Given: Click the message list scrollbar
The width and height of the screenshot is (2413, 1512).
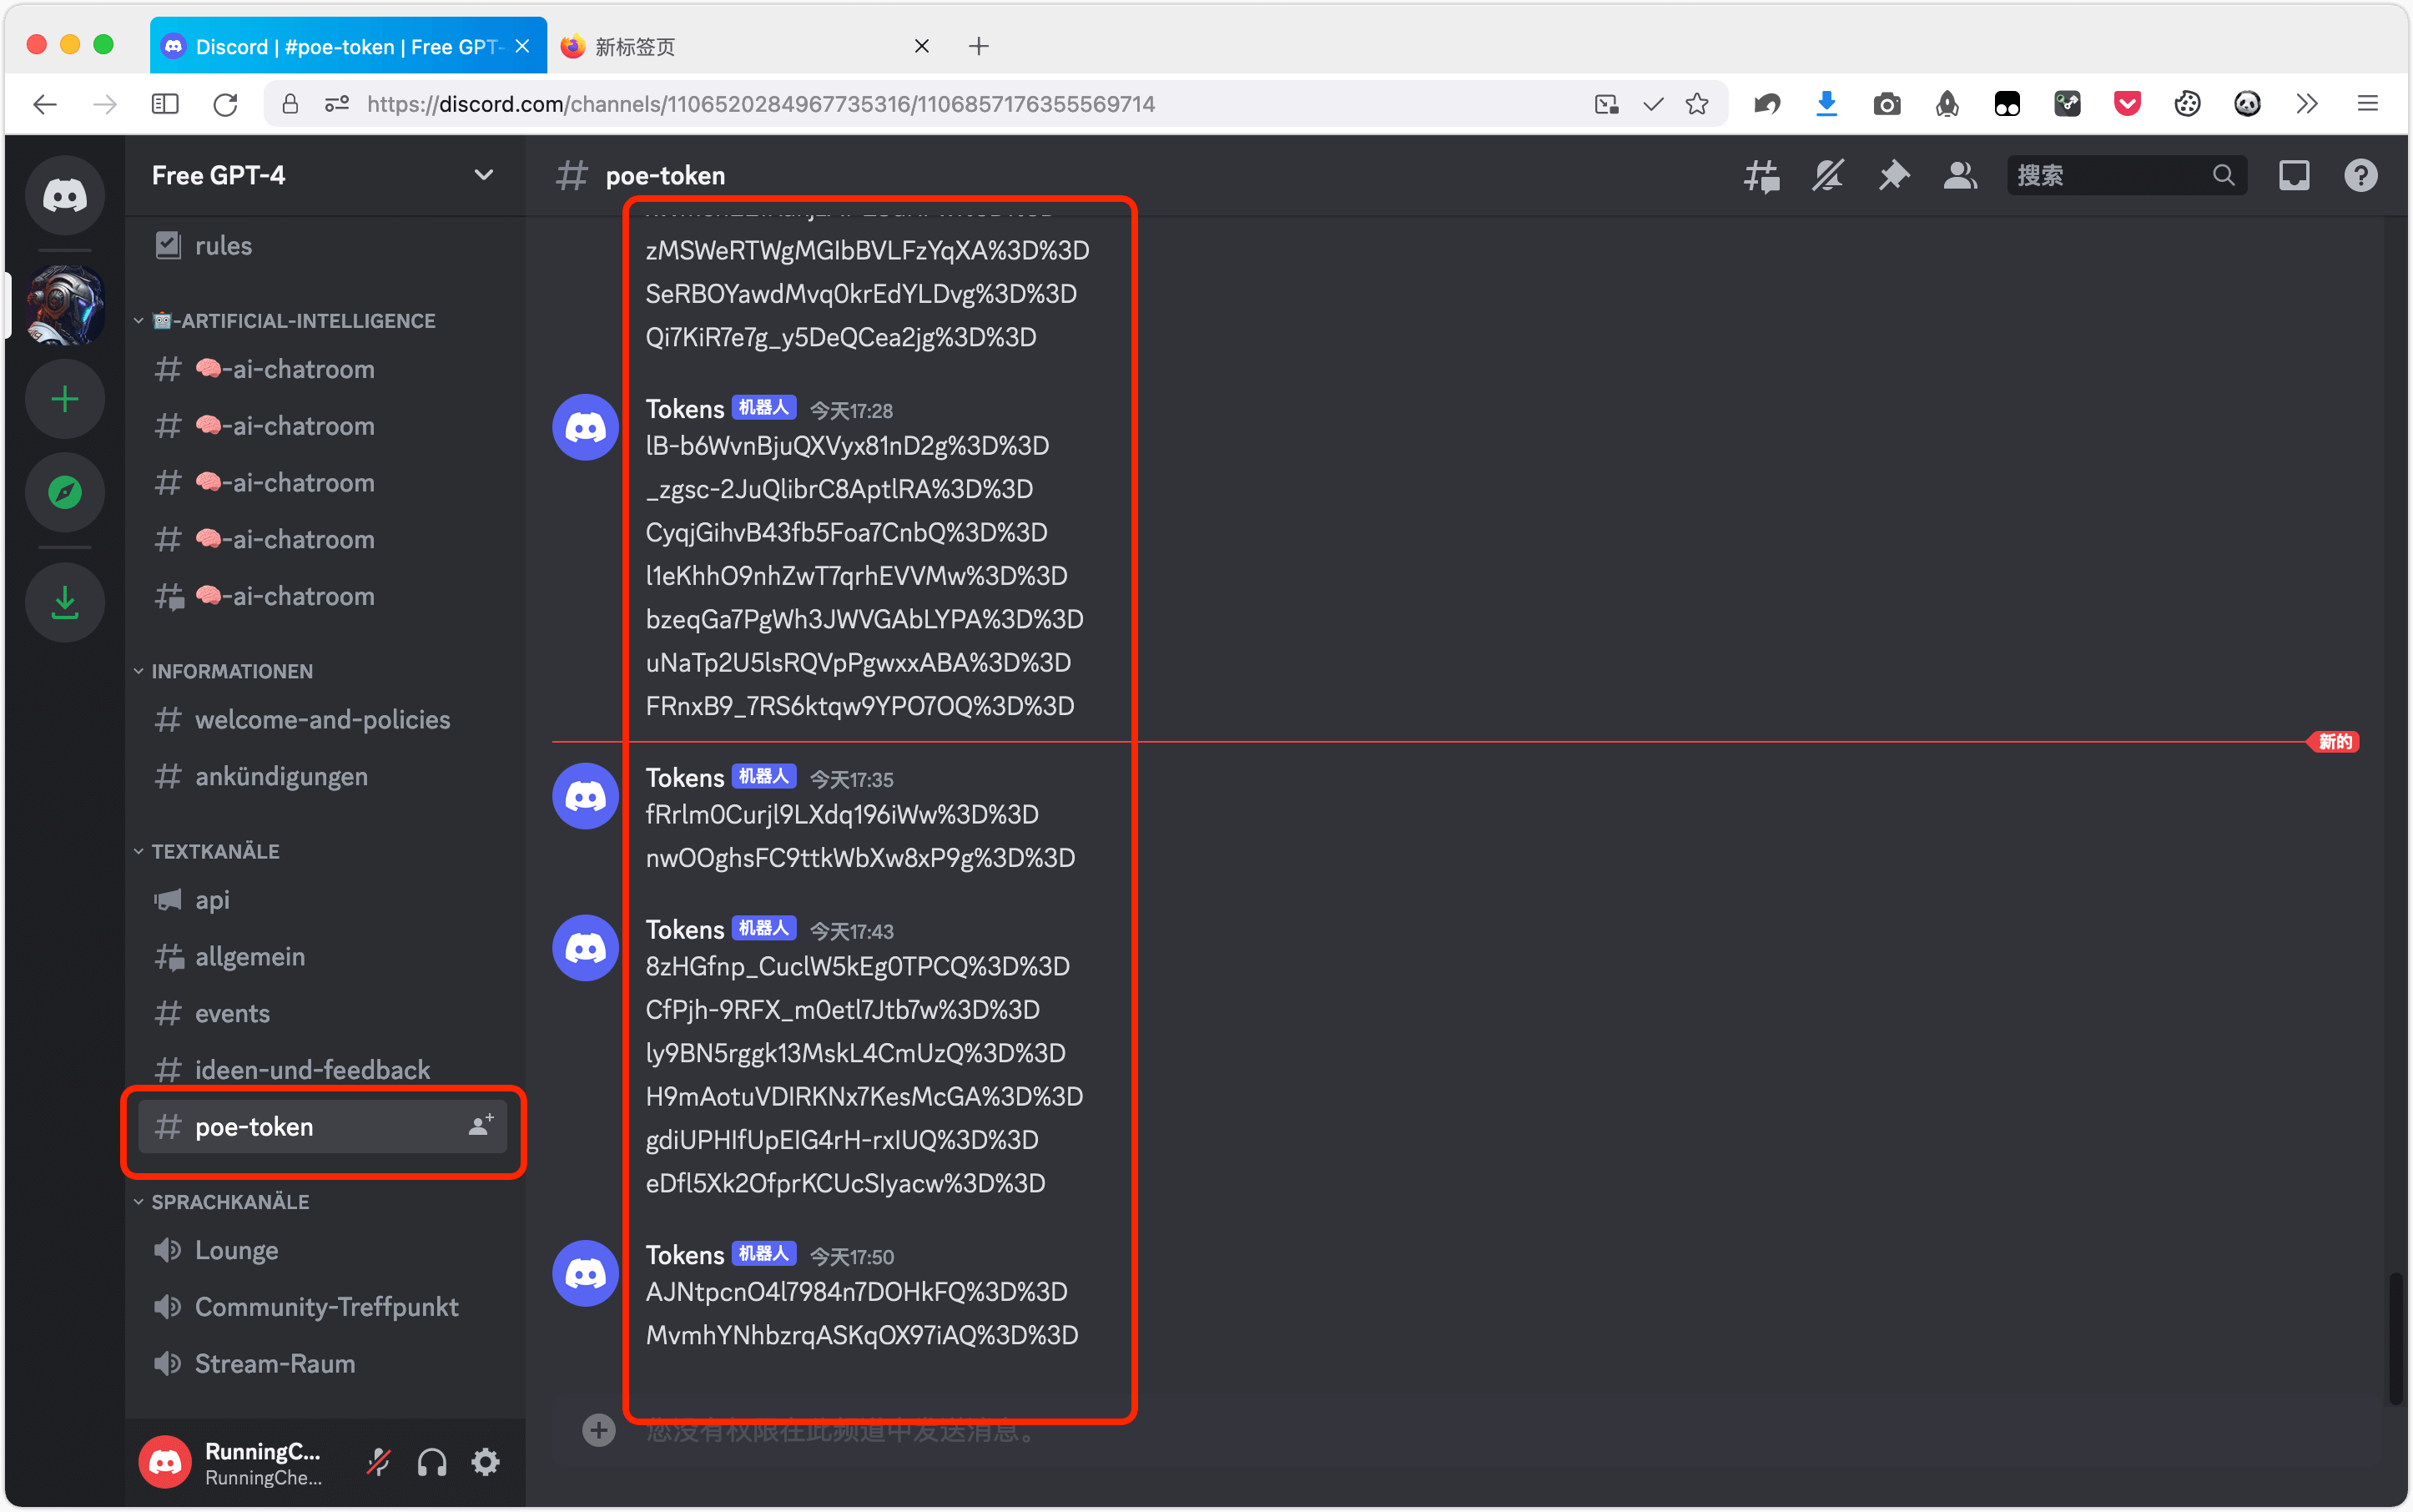Looking at the screenshot, I should [x=2396, y=1338].
